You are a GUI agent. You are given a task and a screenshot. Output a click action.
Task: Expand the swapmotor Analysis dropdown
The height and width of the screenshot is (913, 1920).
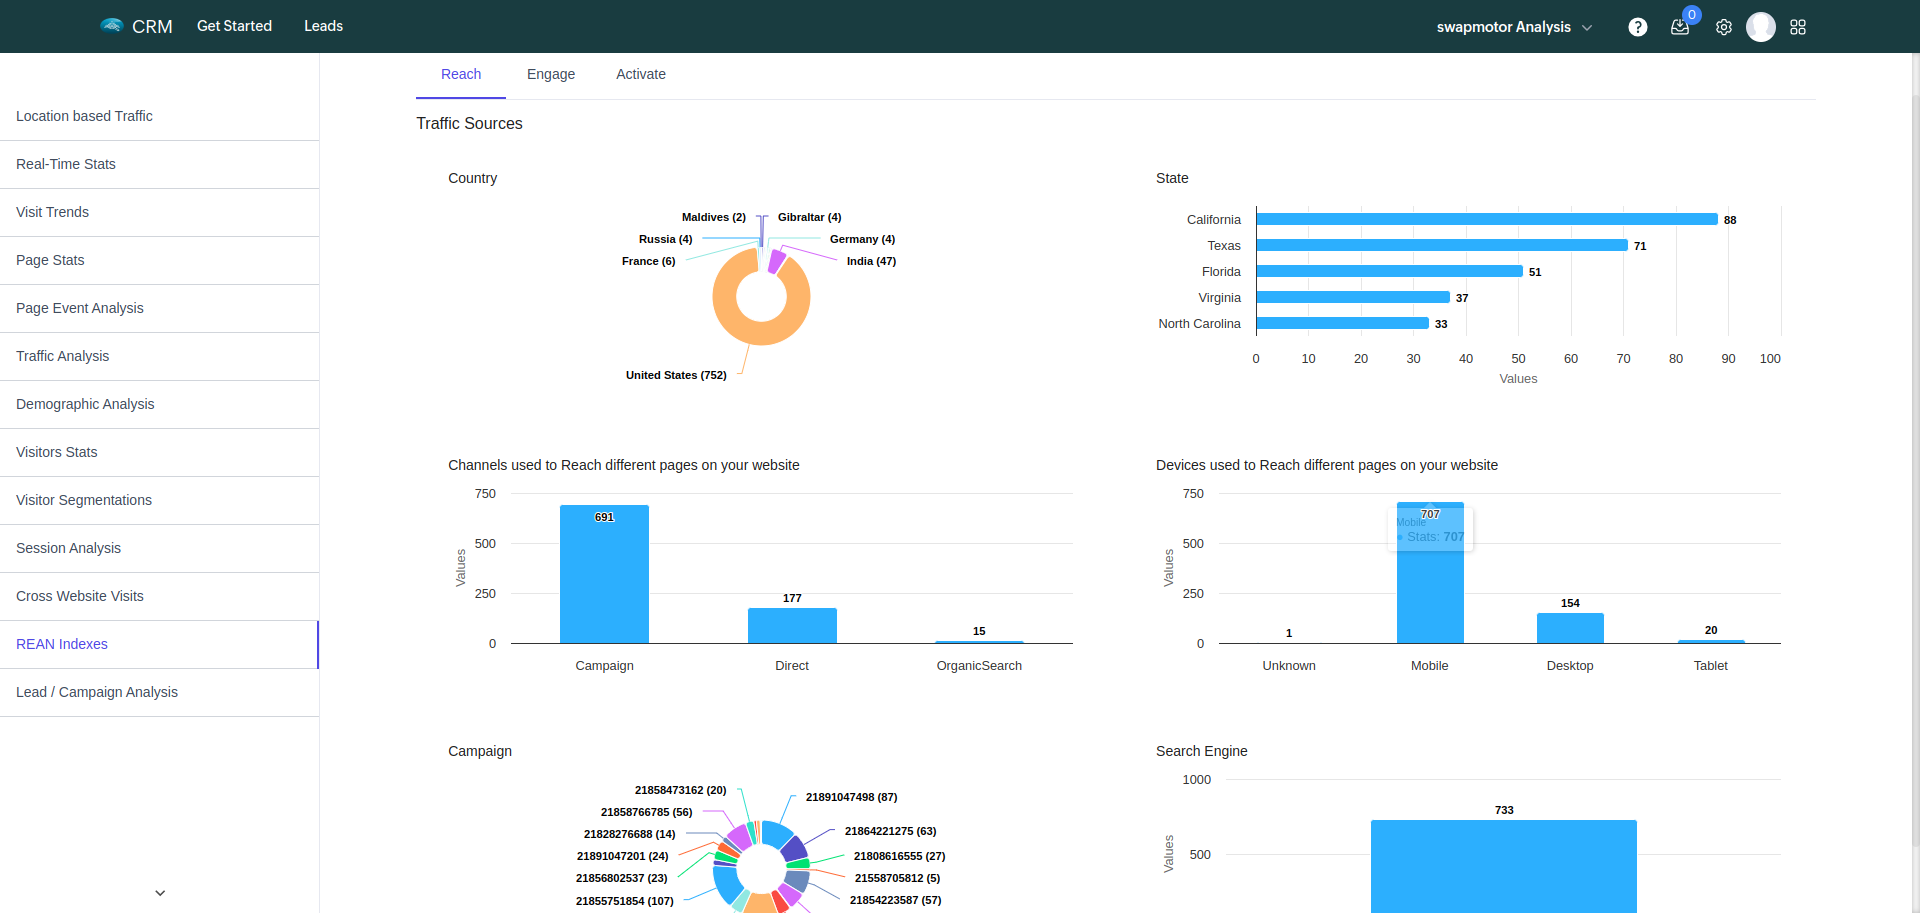pyautogui.click(x=1514, y=27)
